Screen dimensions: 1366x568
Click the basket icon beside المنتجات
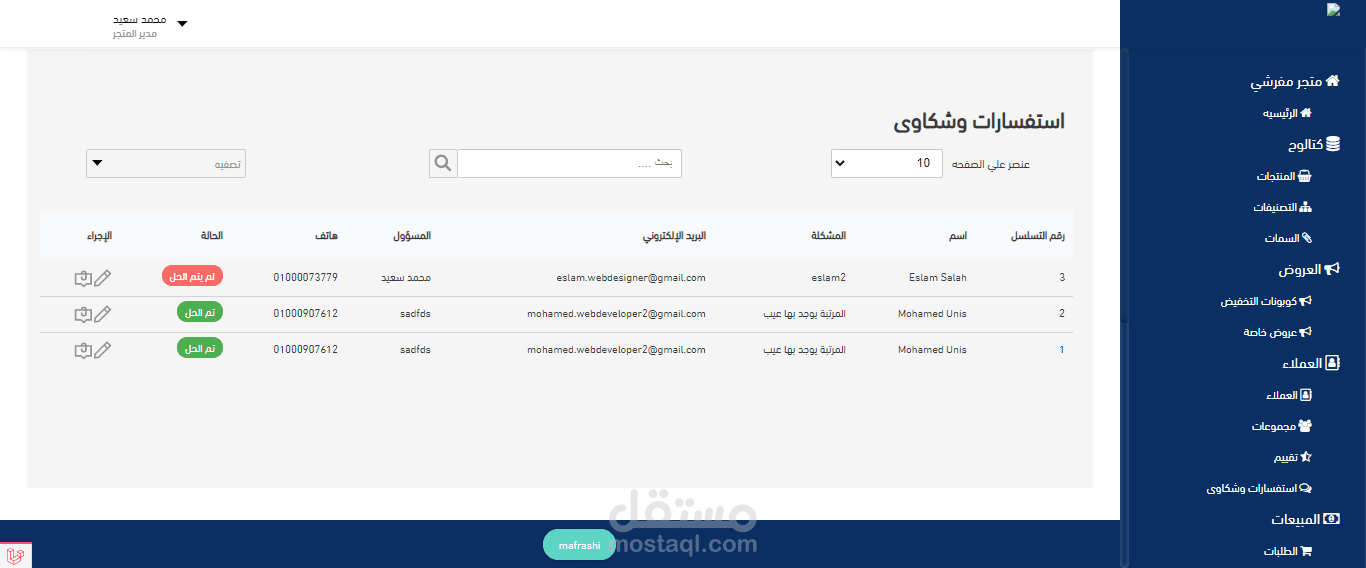click(x=1304, y=176)
